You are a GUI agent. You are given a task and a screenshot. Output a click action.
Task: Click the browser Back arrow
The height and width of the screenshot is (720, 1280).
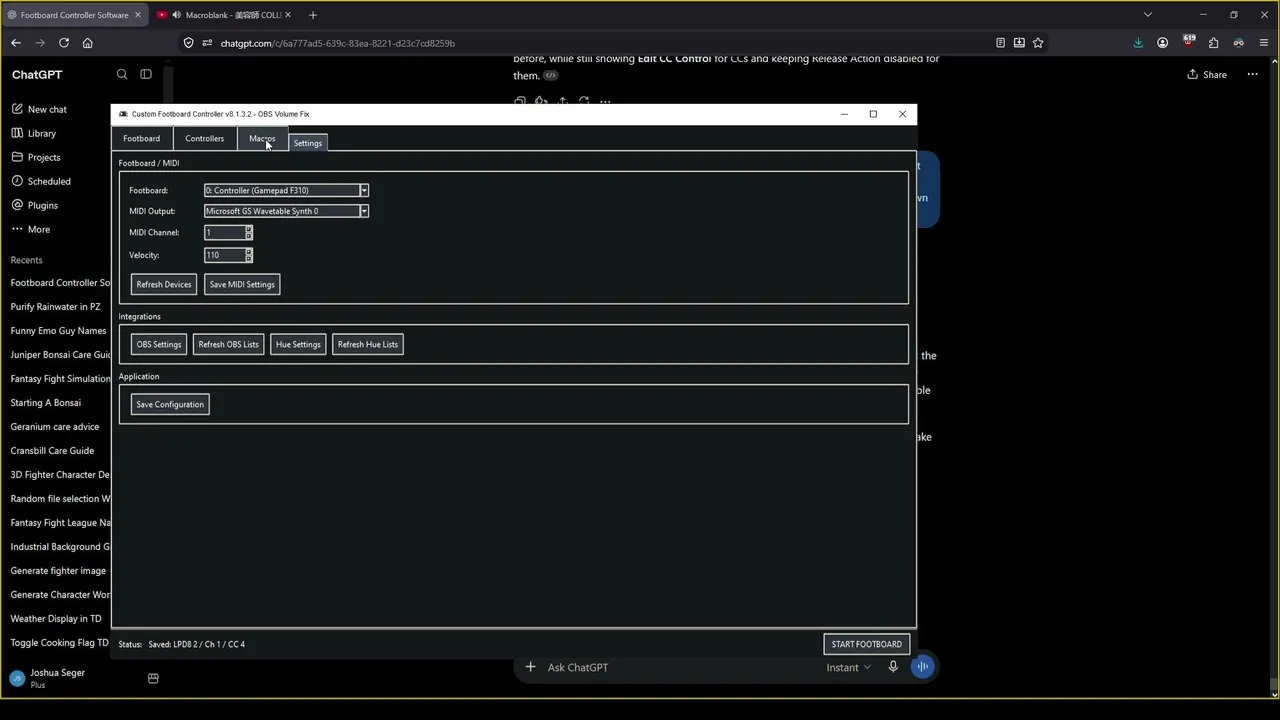pos(16,43)
